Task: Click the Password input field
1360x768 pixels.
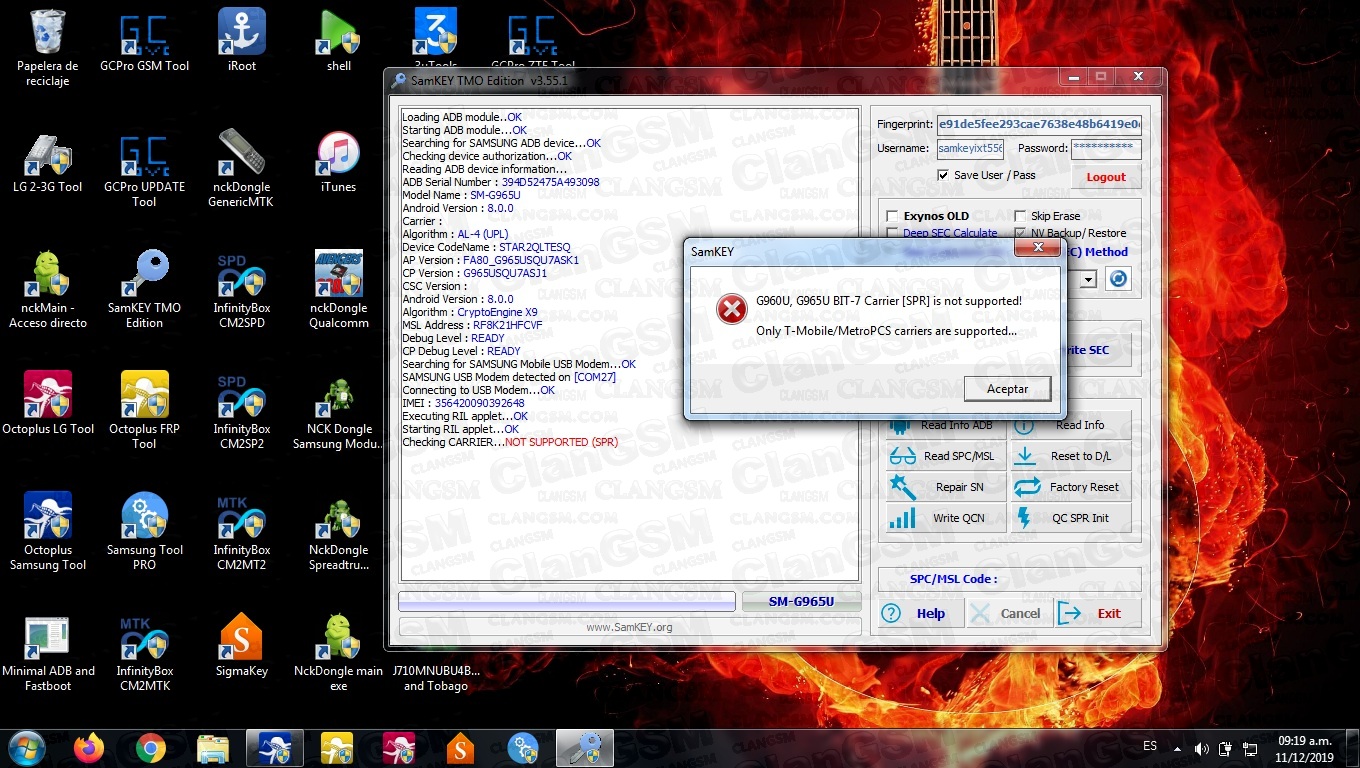Action: tap(1106, 148)
